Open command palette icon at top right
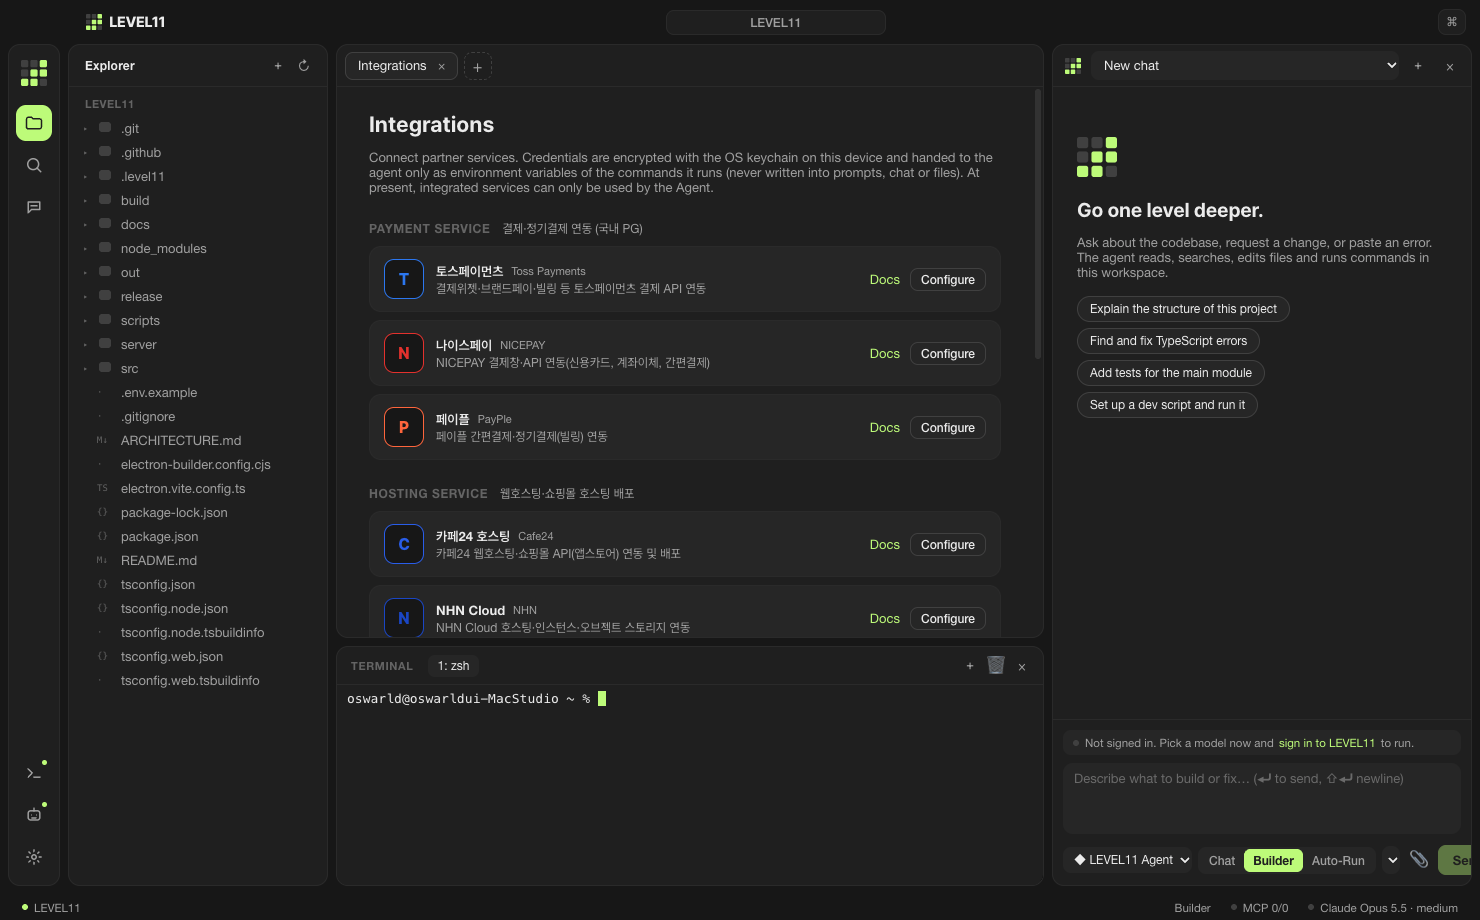This screenshot has height=920, width=1480. 1452,22
